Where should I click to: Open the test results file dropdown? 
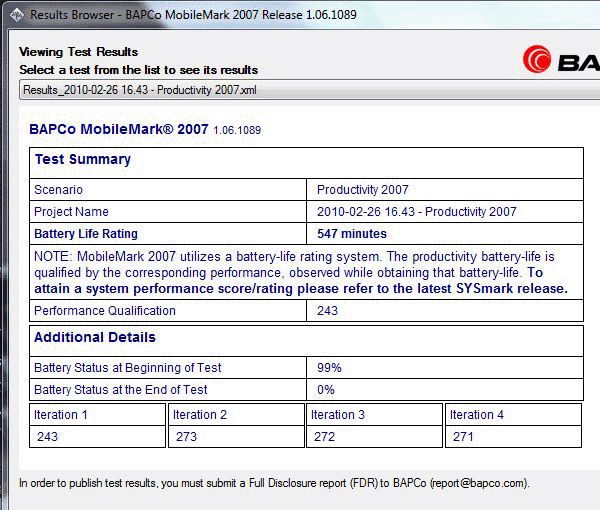coord(309,90)
